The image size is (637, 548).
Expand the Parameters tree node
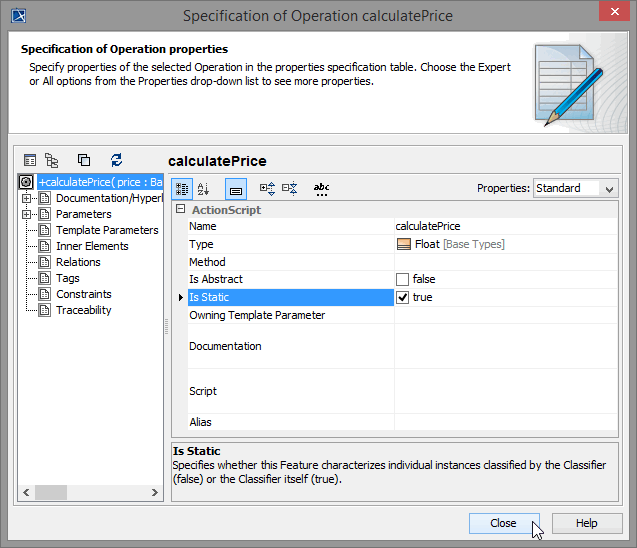click(27, 214)
